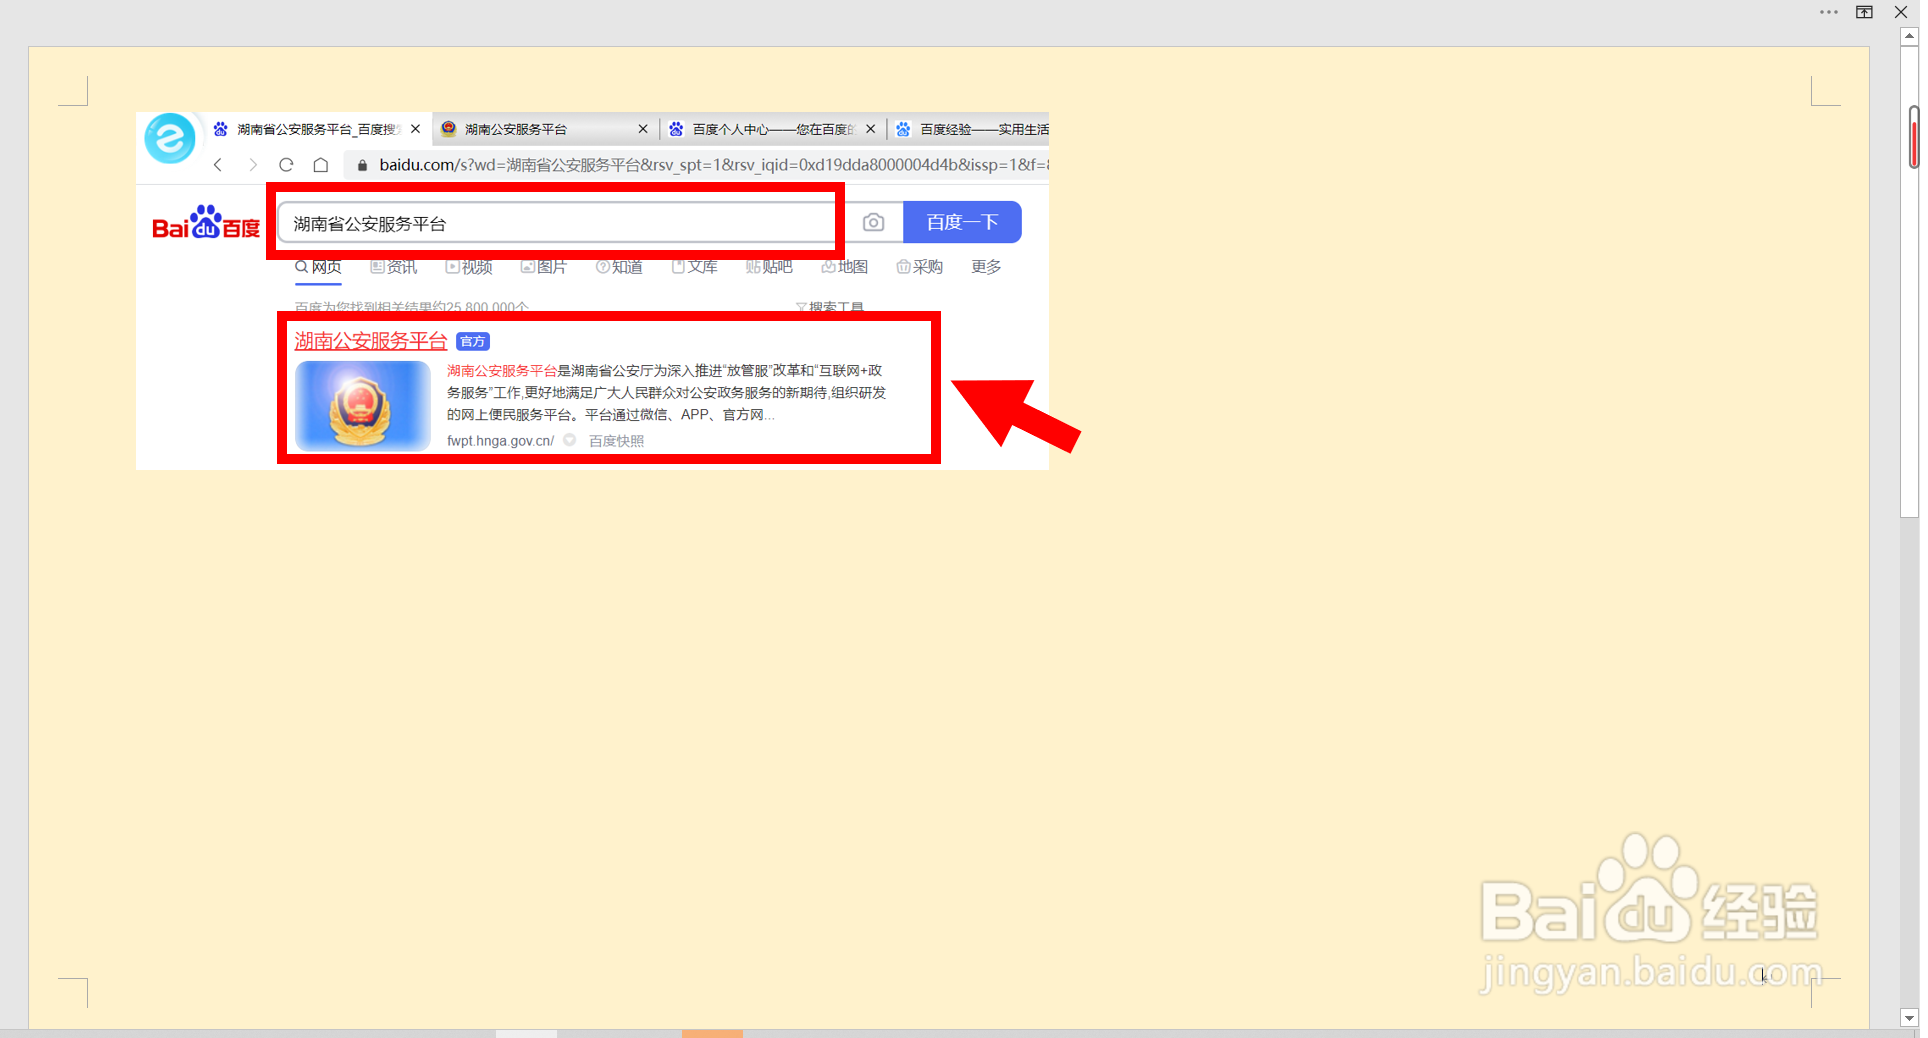Viewport: 1928px width, 1038px height.
Task: Select the 网页 search category
Action: tap(318, 267)
